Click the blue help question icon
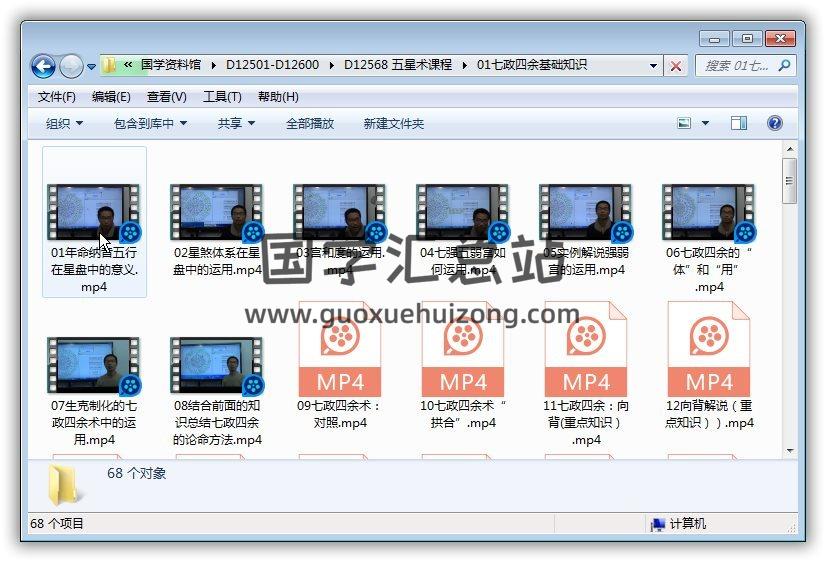 [x=774, y=123]
